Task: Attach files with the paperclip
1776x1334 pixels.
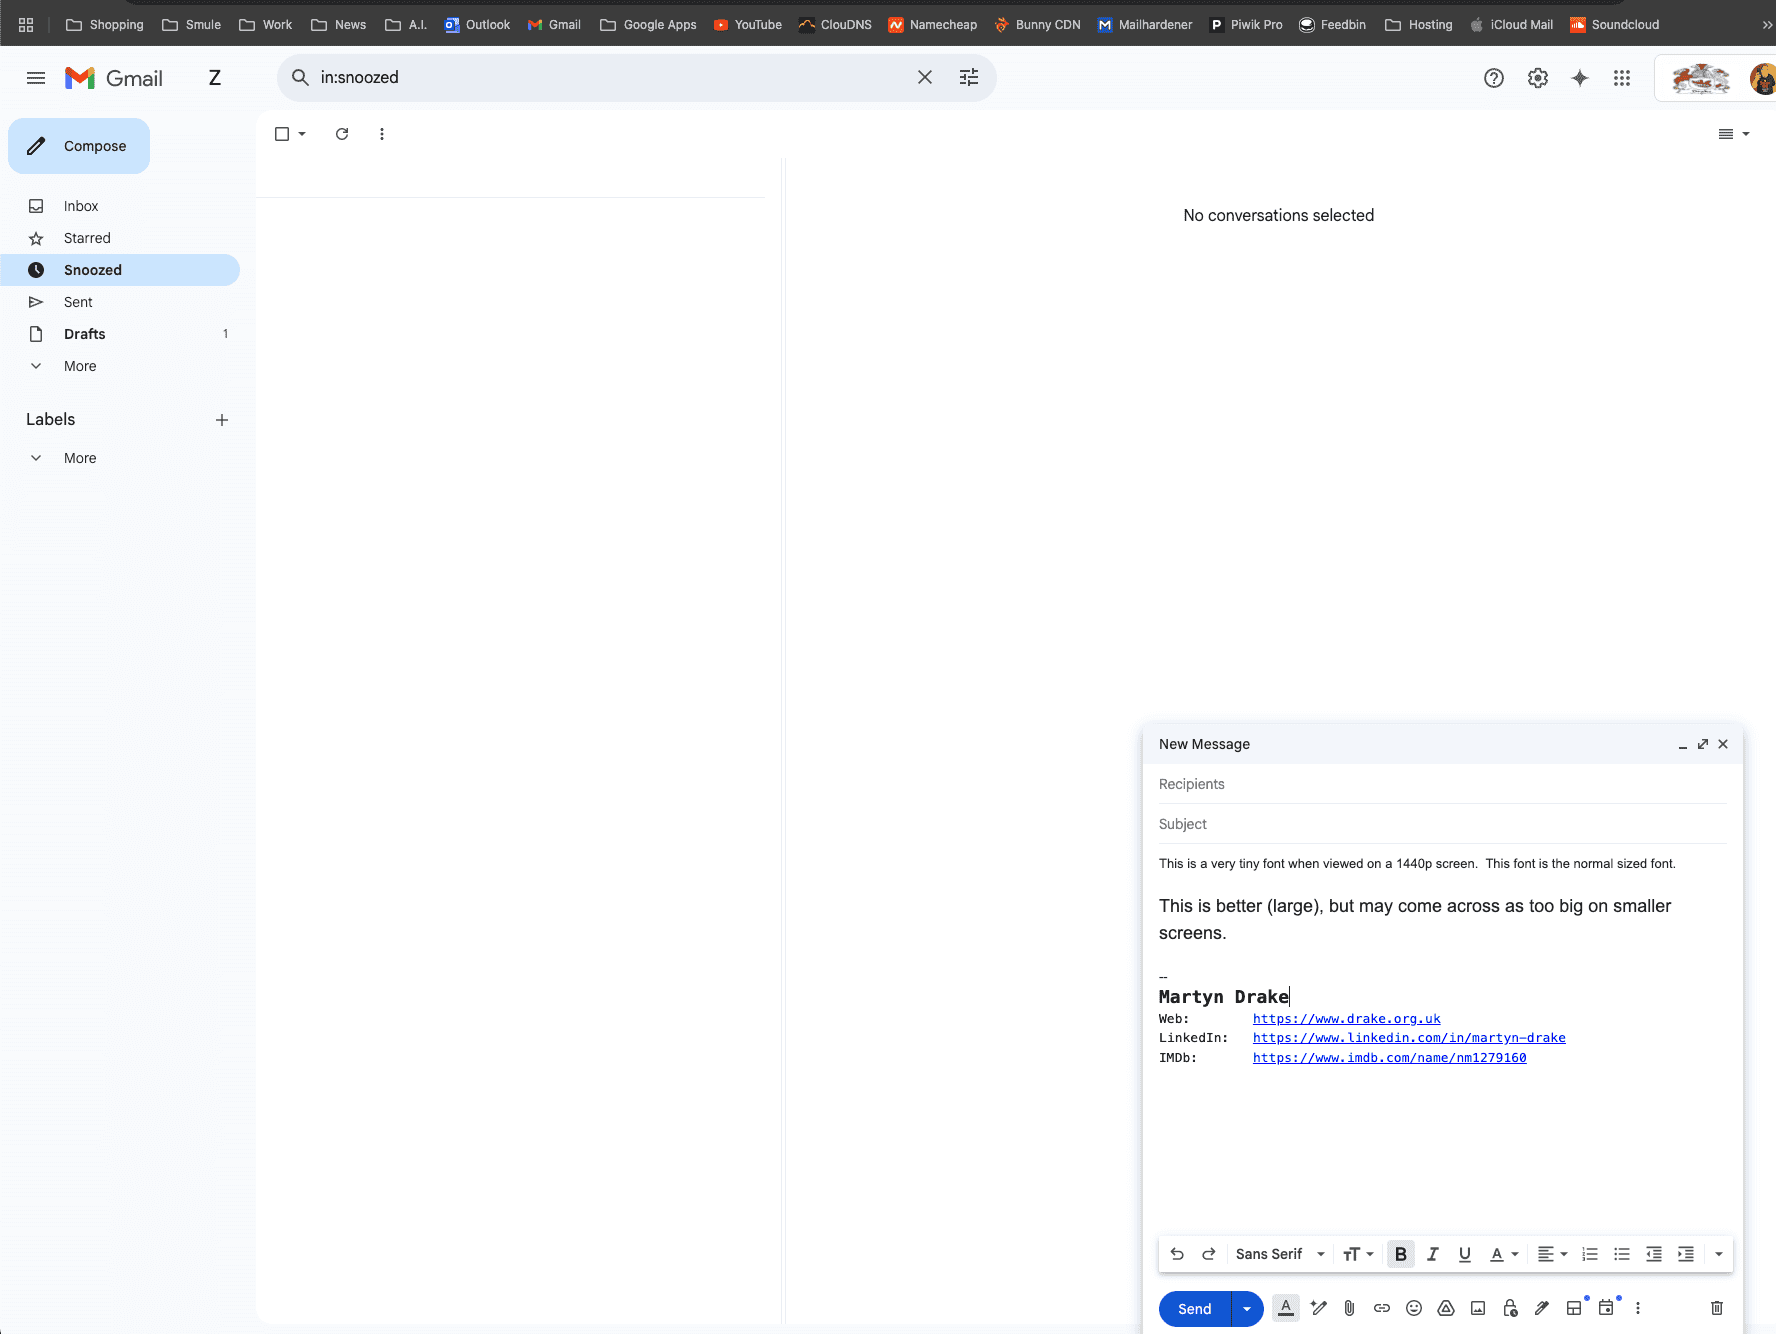Action: point(1350,1308)
